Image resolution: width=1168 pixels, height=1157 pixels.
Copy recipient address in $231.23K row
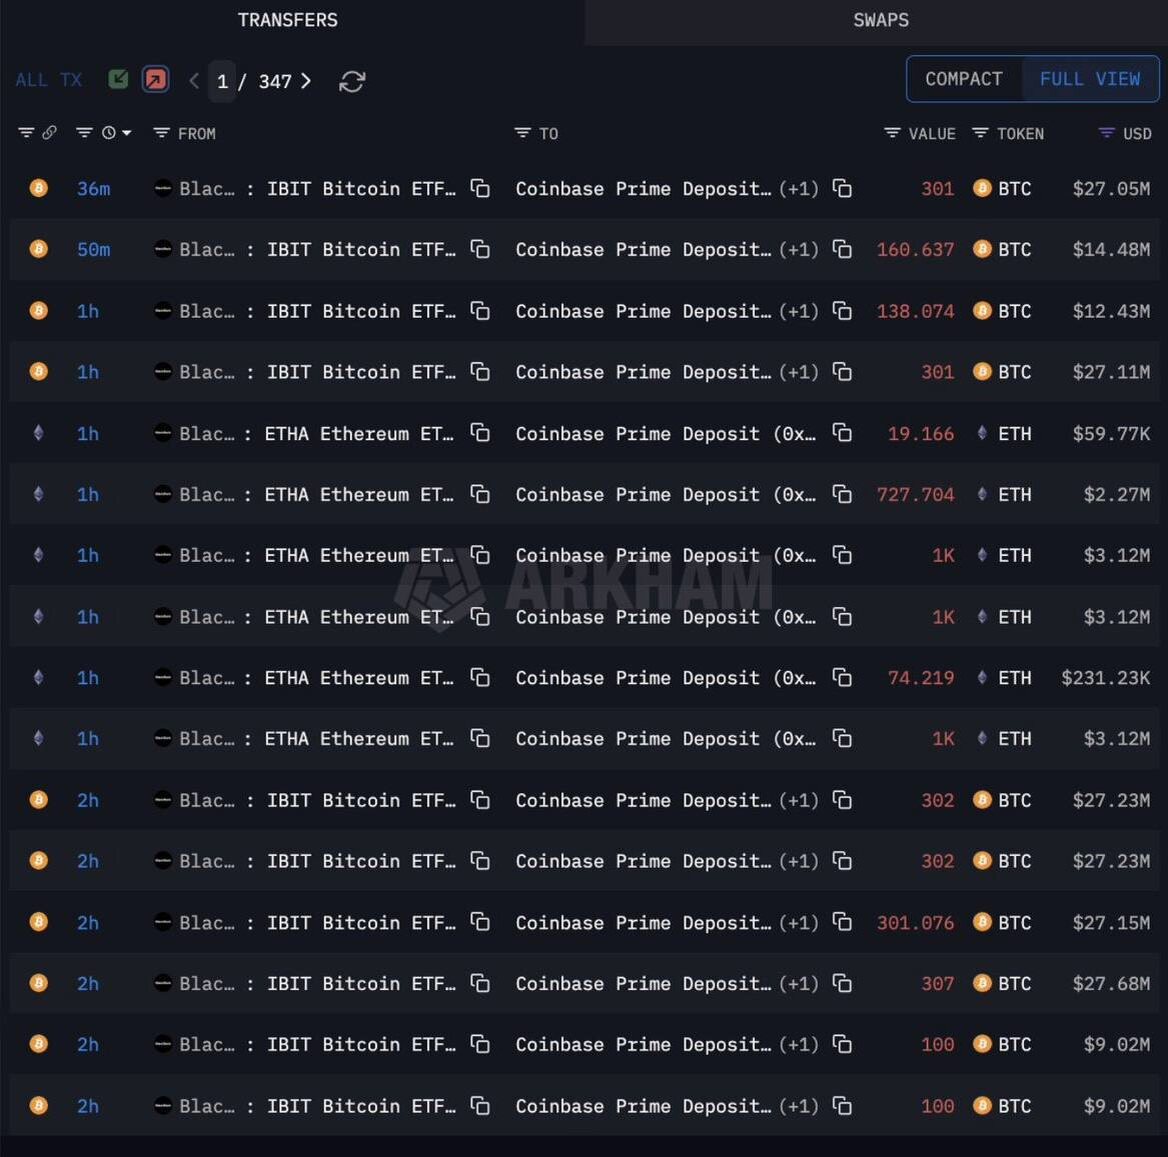842,677
